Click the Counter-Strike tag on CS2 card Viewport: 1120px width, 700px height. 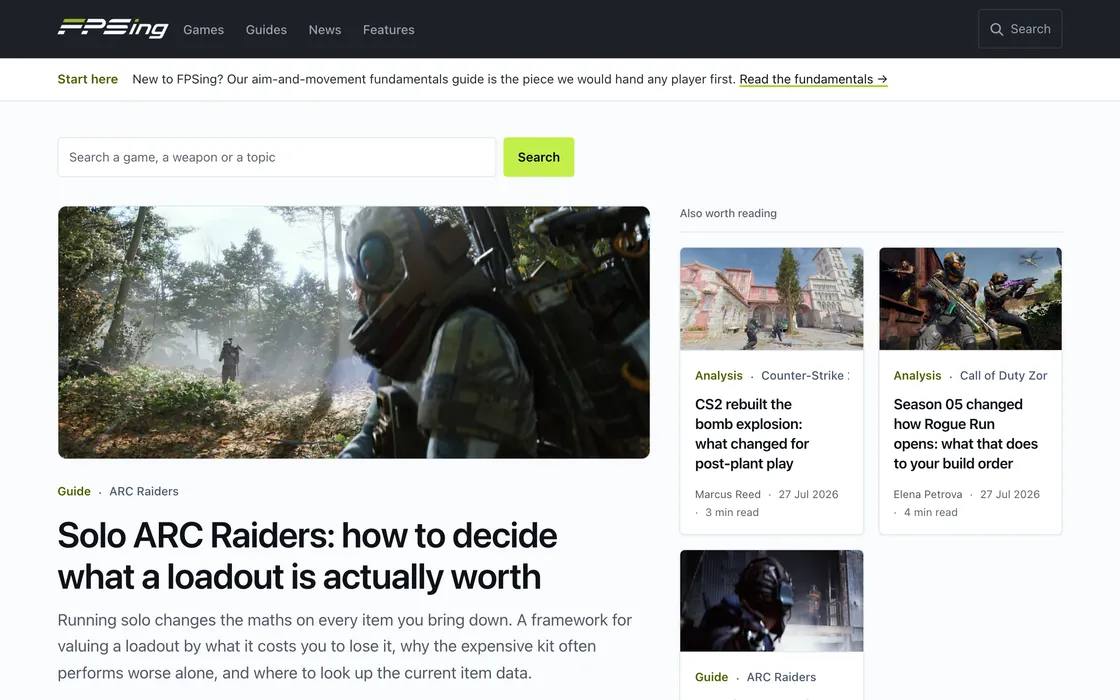805,376
